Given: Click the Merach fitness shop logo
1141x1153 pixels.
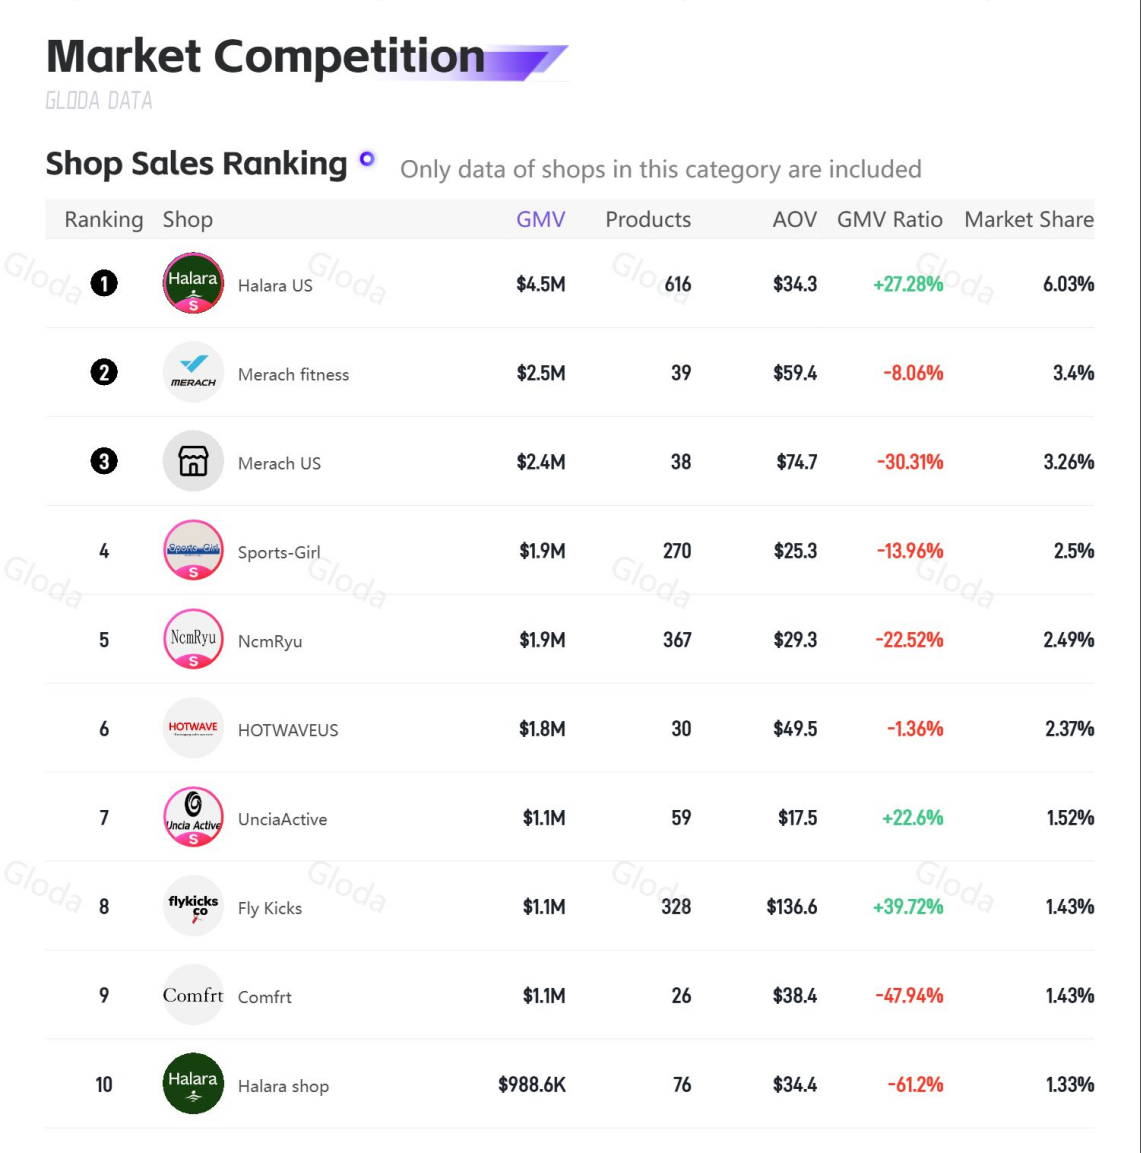Looking at the screenshot, I should click(193, 372).
